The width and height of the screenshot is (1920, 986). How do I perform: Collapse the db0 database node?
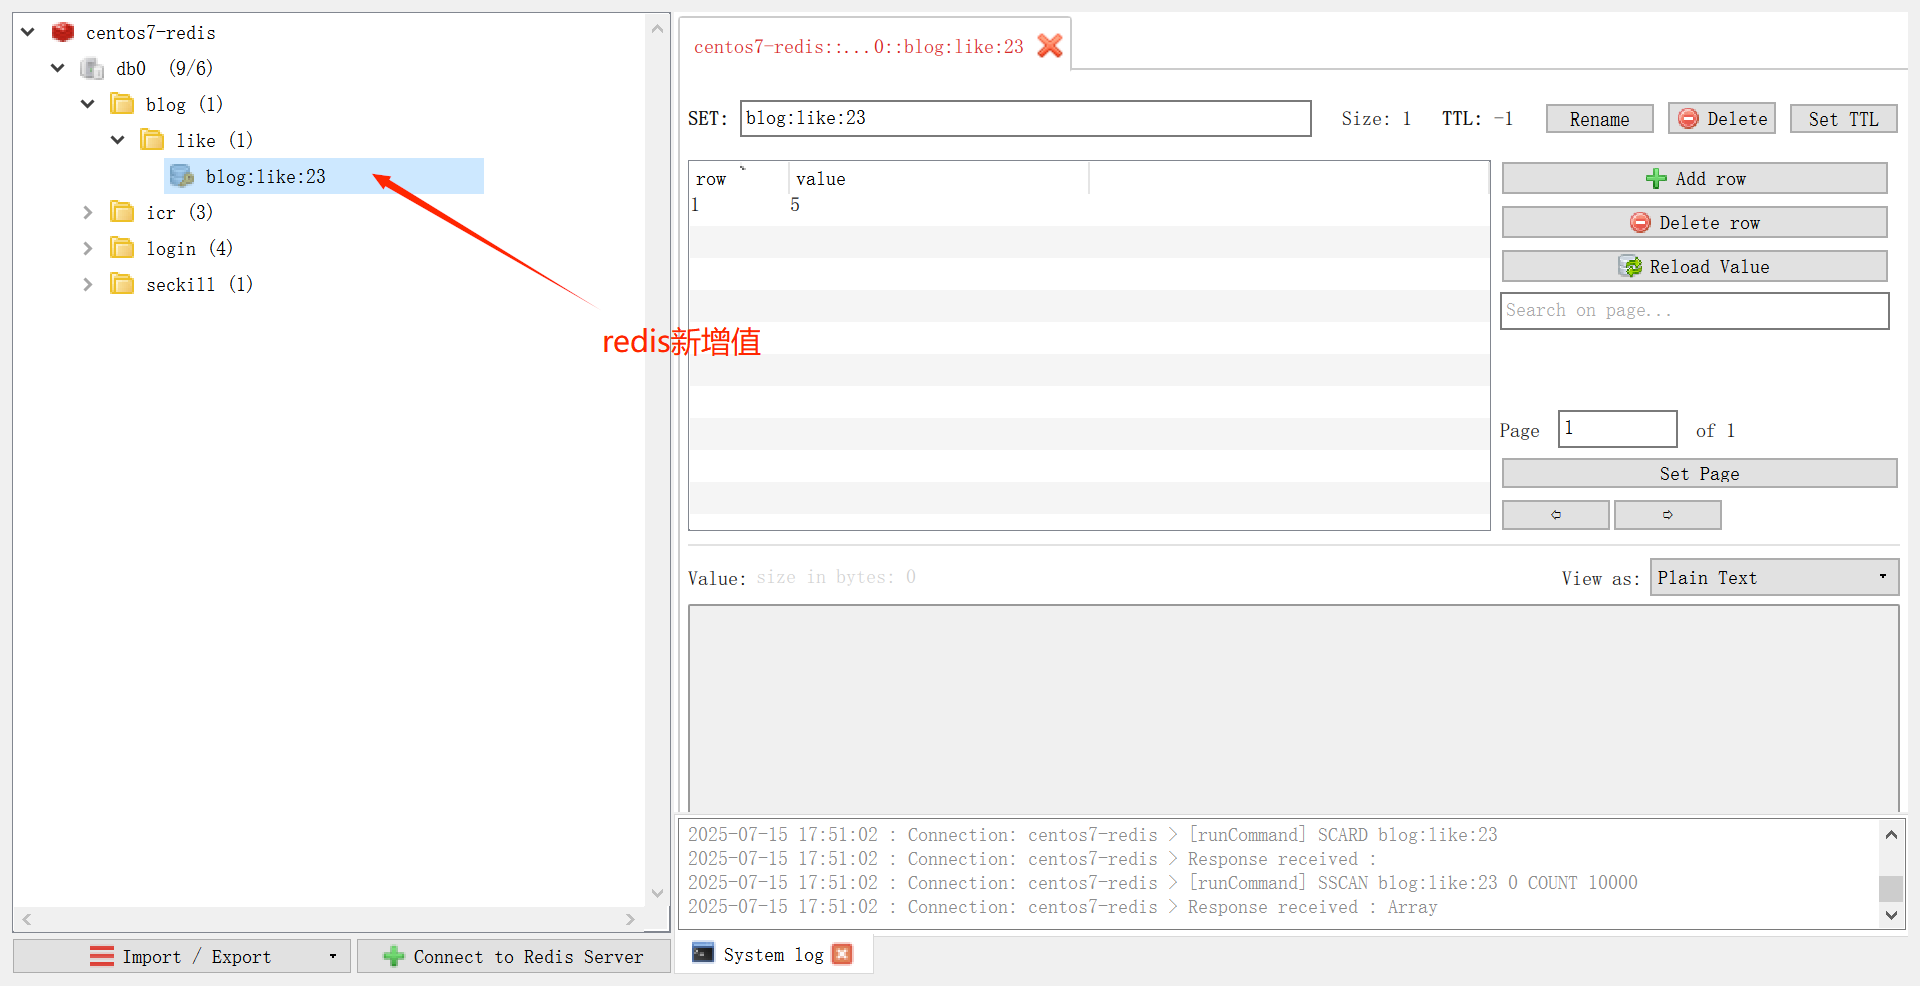click(58, 68)
